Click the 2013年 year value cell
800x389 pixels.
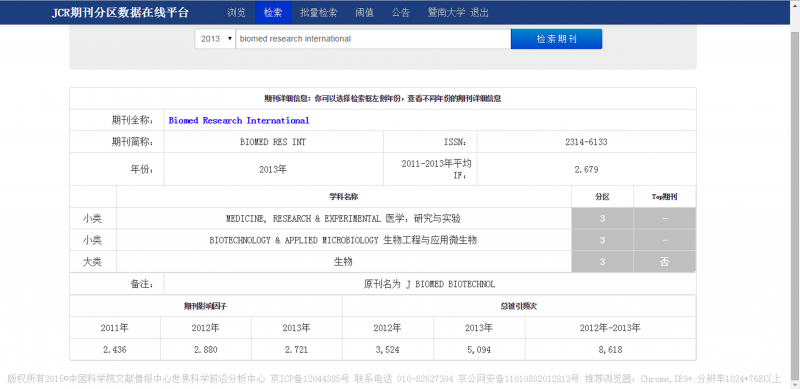(273, 169)
